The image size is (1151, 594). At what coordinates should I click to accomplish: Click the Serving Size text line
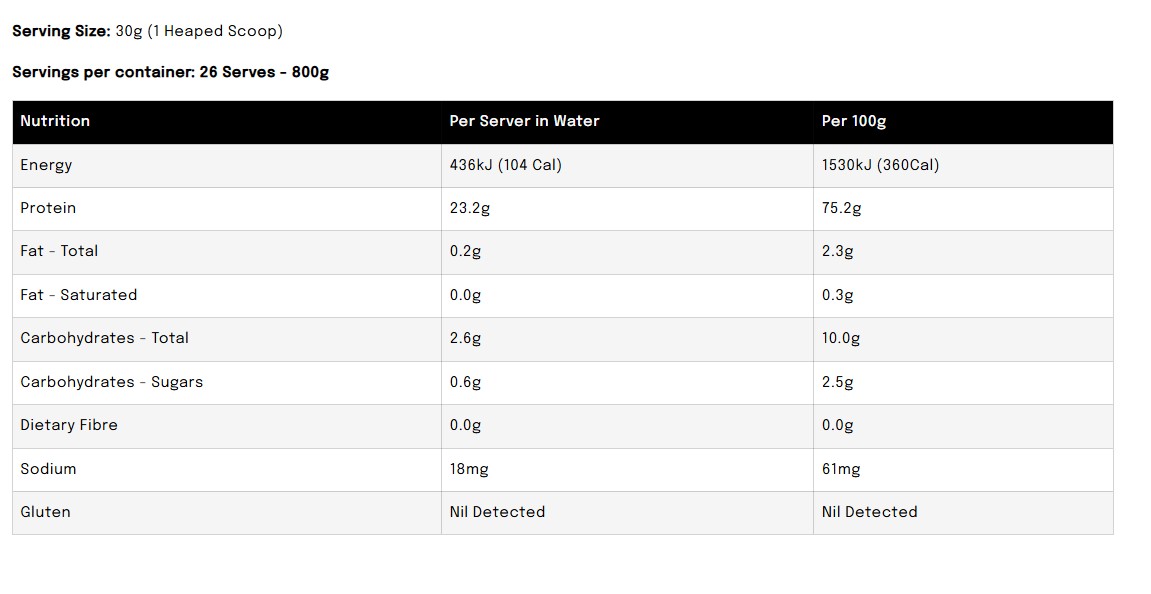(148, 31)
